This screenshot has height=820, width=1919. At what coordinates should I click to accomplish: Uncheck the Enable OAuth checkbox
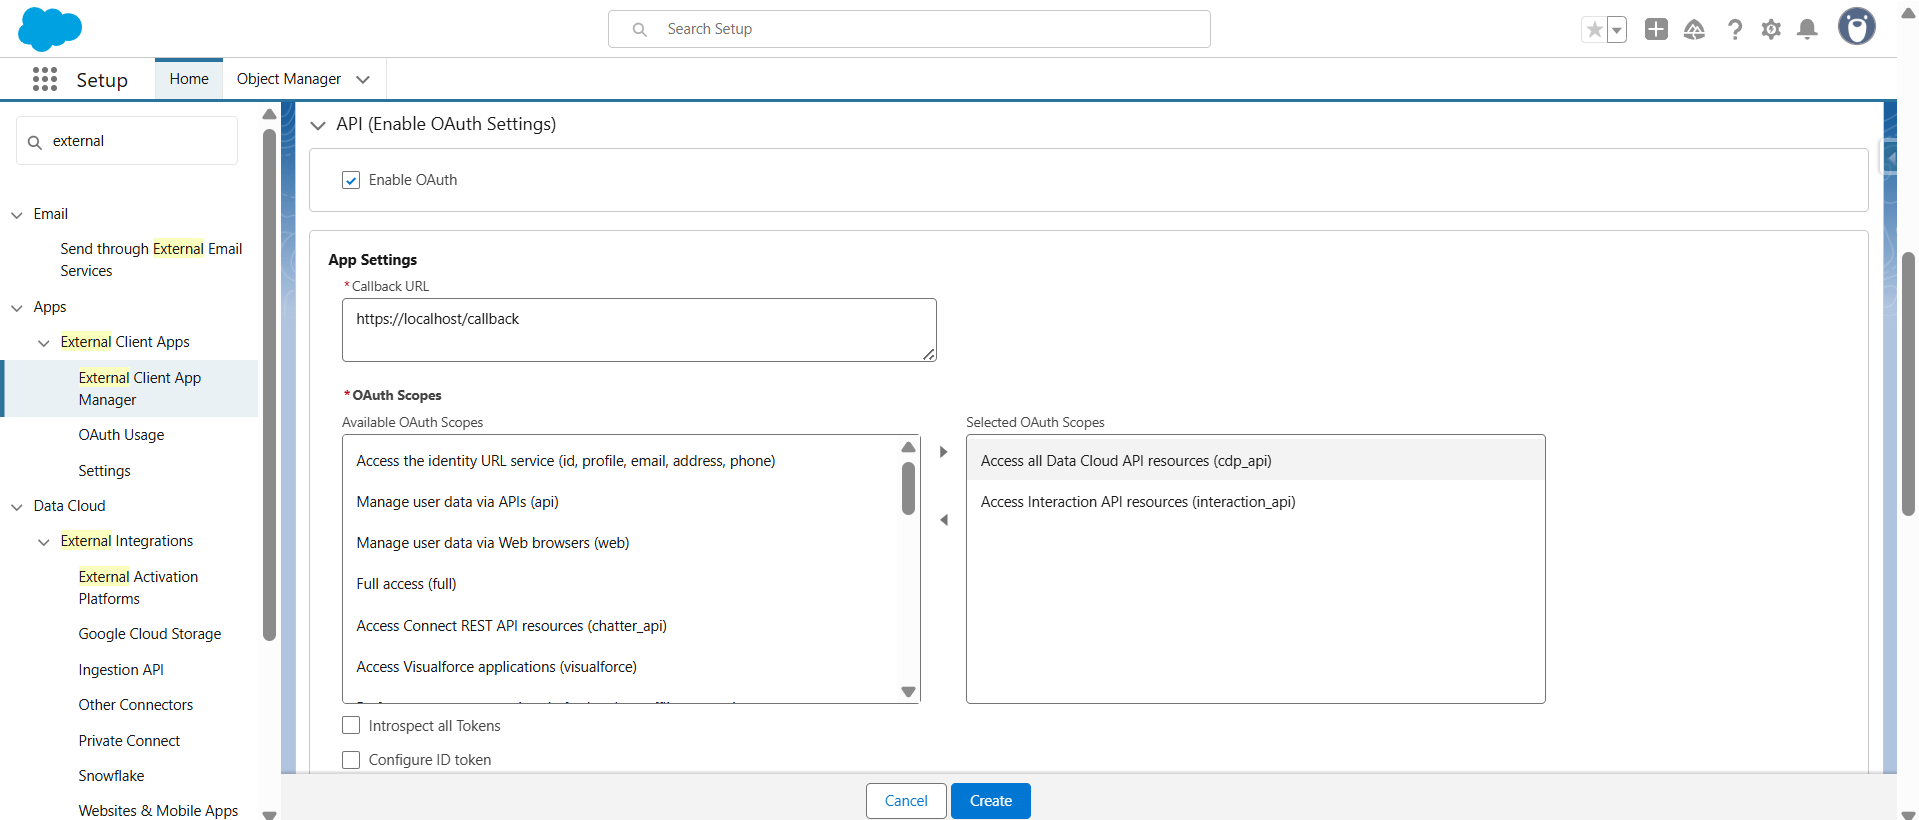coord(351,180)
